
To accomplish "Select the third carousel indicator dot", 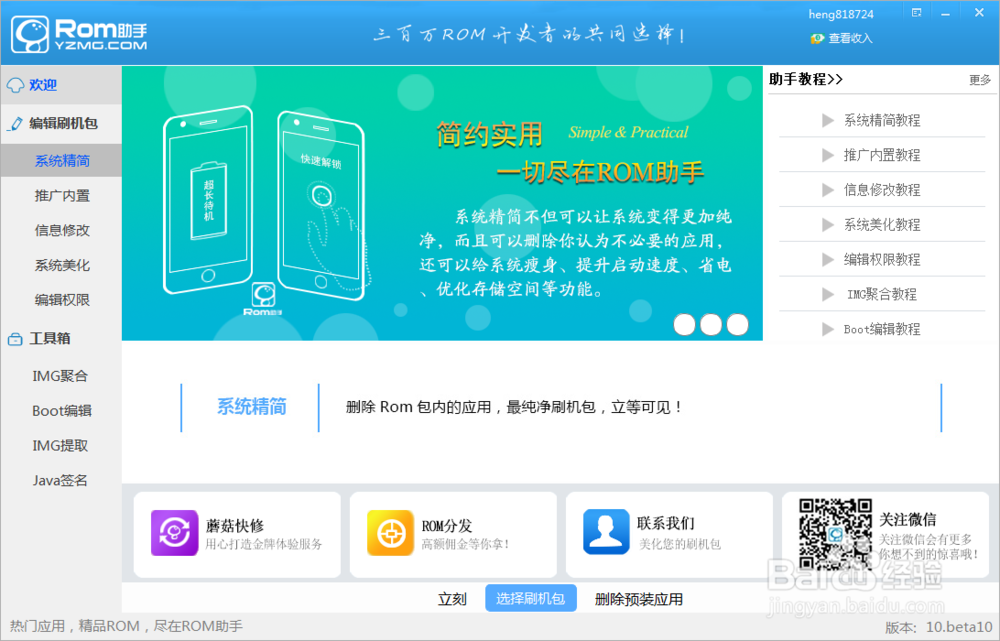I will pos(736,324).
